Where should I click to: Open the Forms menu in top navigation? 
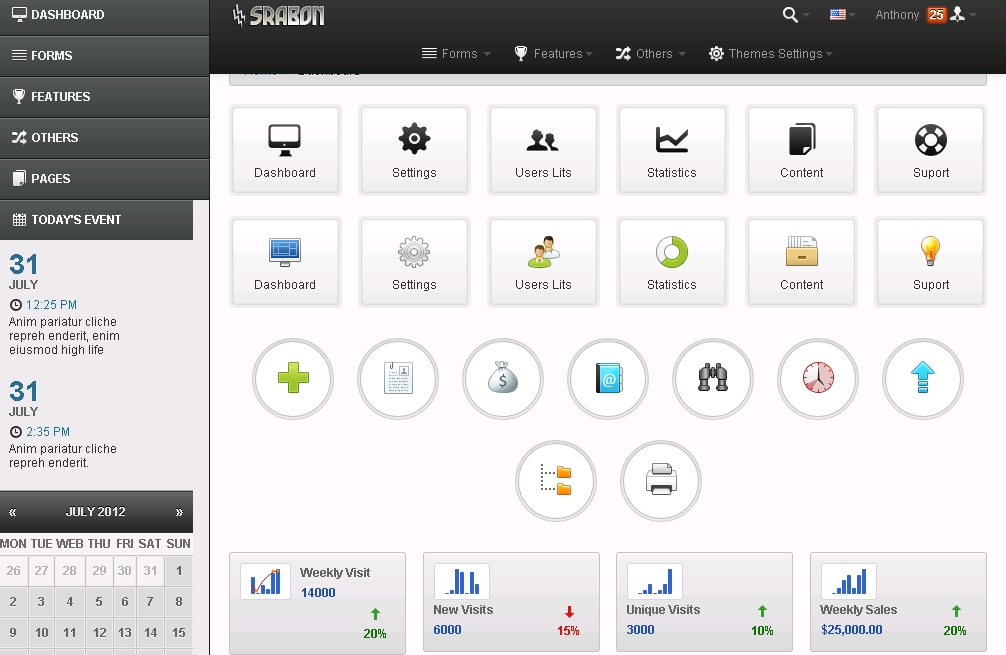456,54
